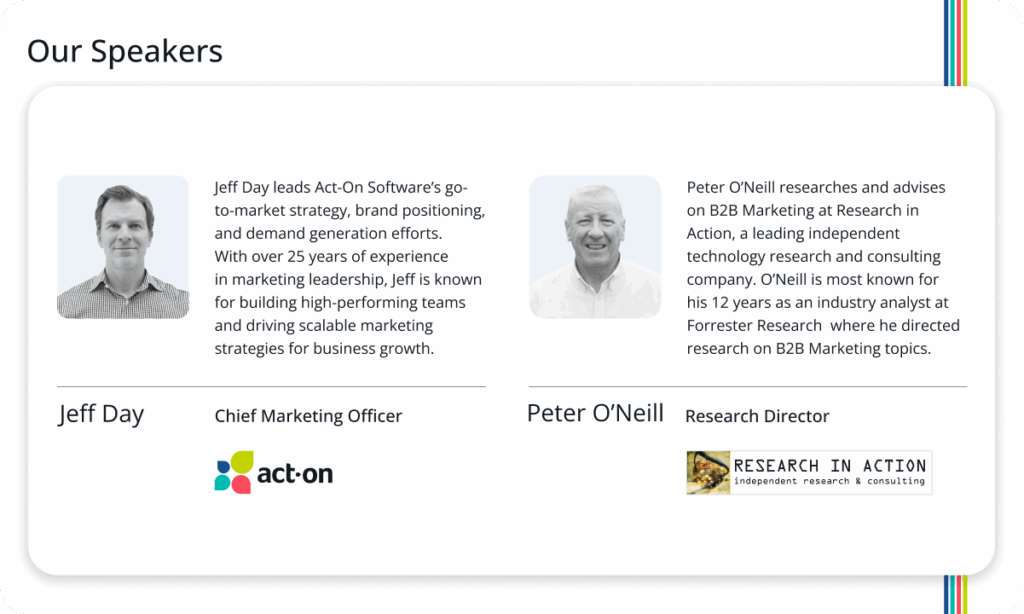
Task: Click the Research Director title
Action: pos(757,416)
